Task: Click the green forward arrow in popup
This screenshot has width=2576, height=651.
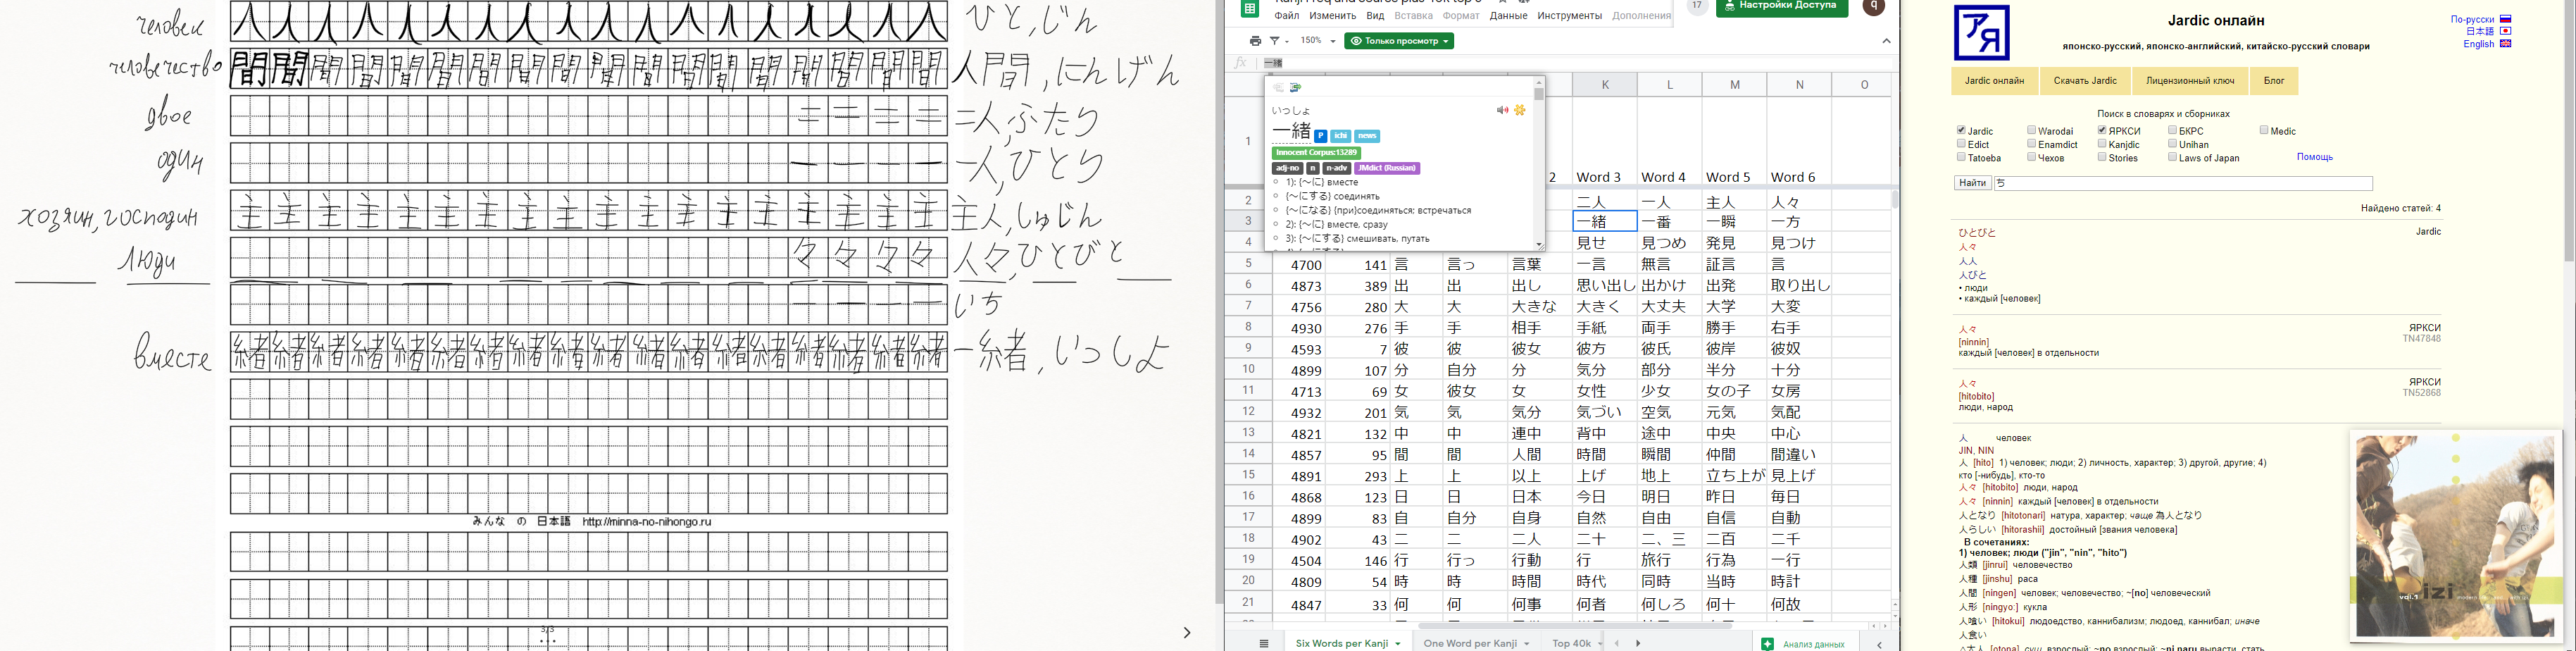Action: [x=1295, y=88]
